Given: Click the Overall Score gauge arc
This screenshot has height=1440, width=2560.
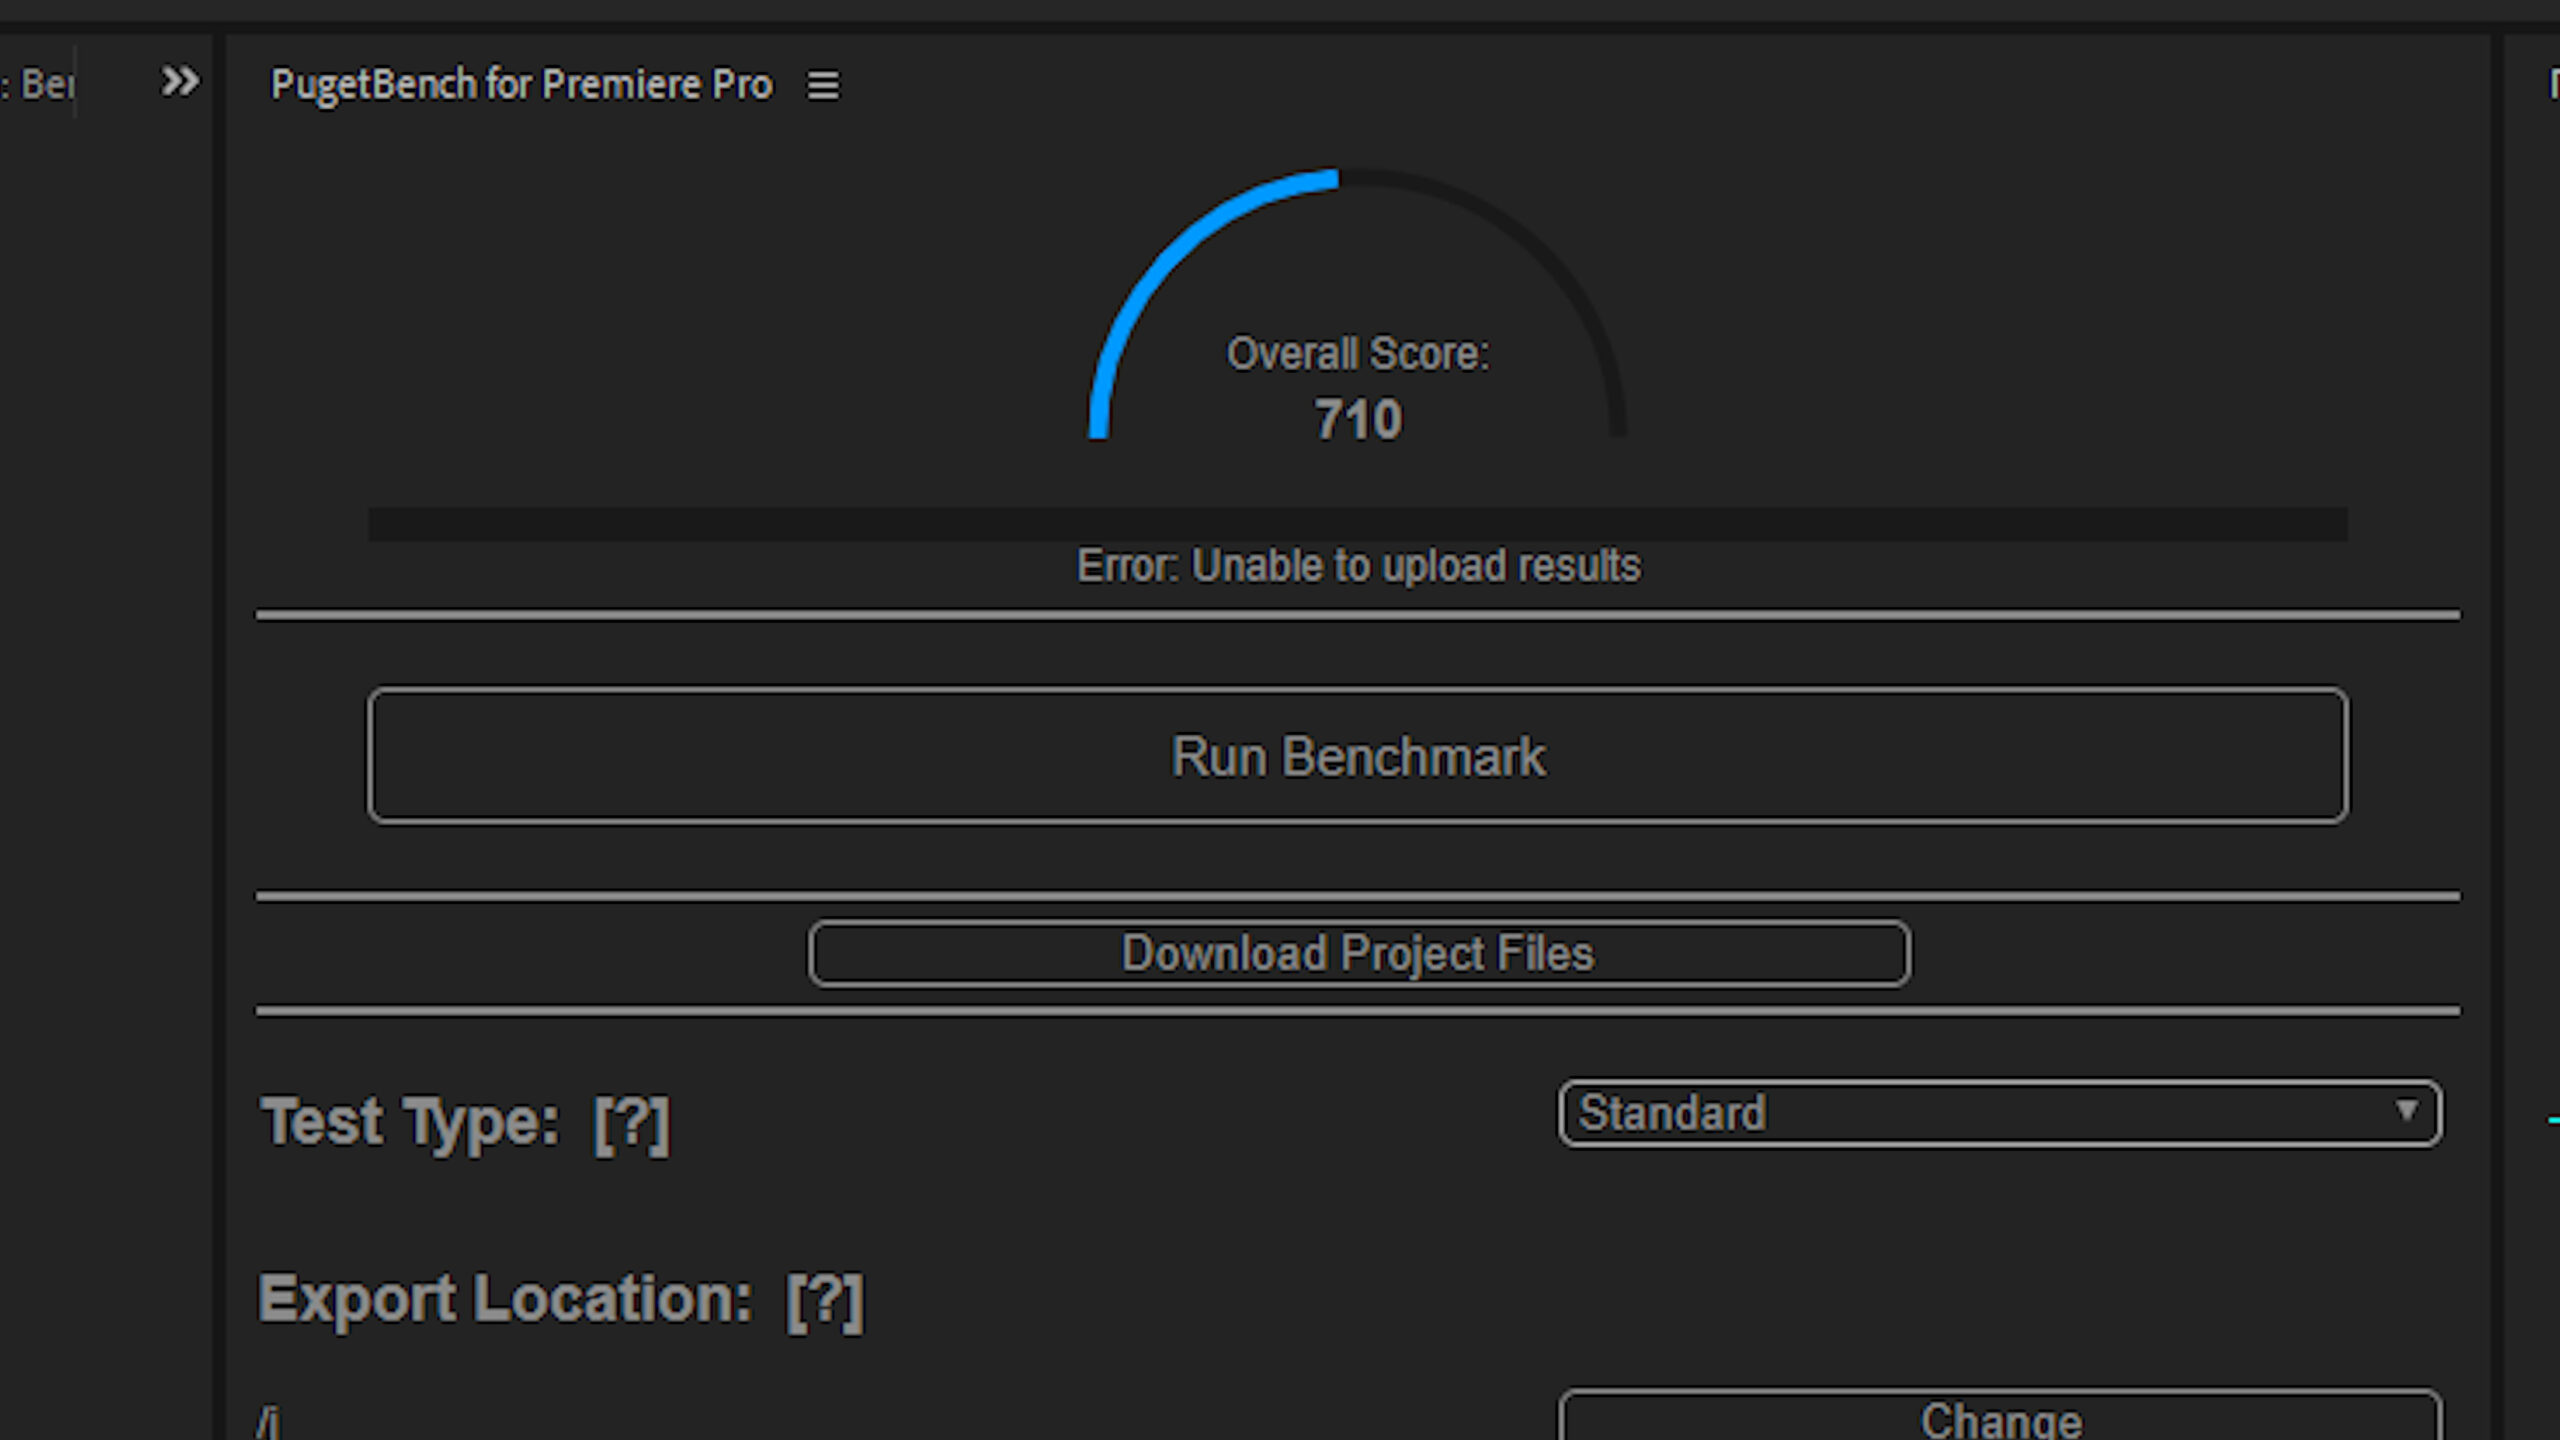Looking at the screenshot, I should click(1357, 303).
